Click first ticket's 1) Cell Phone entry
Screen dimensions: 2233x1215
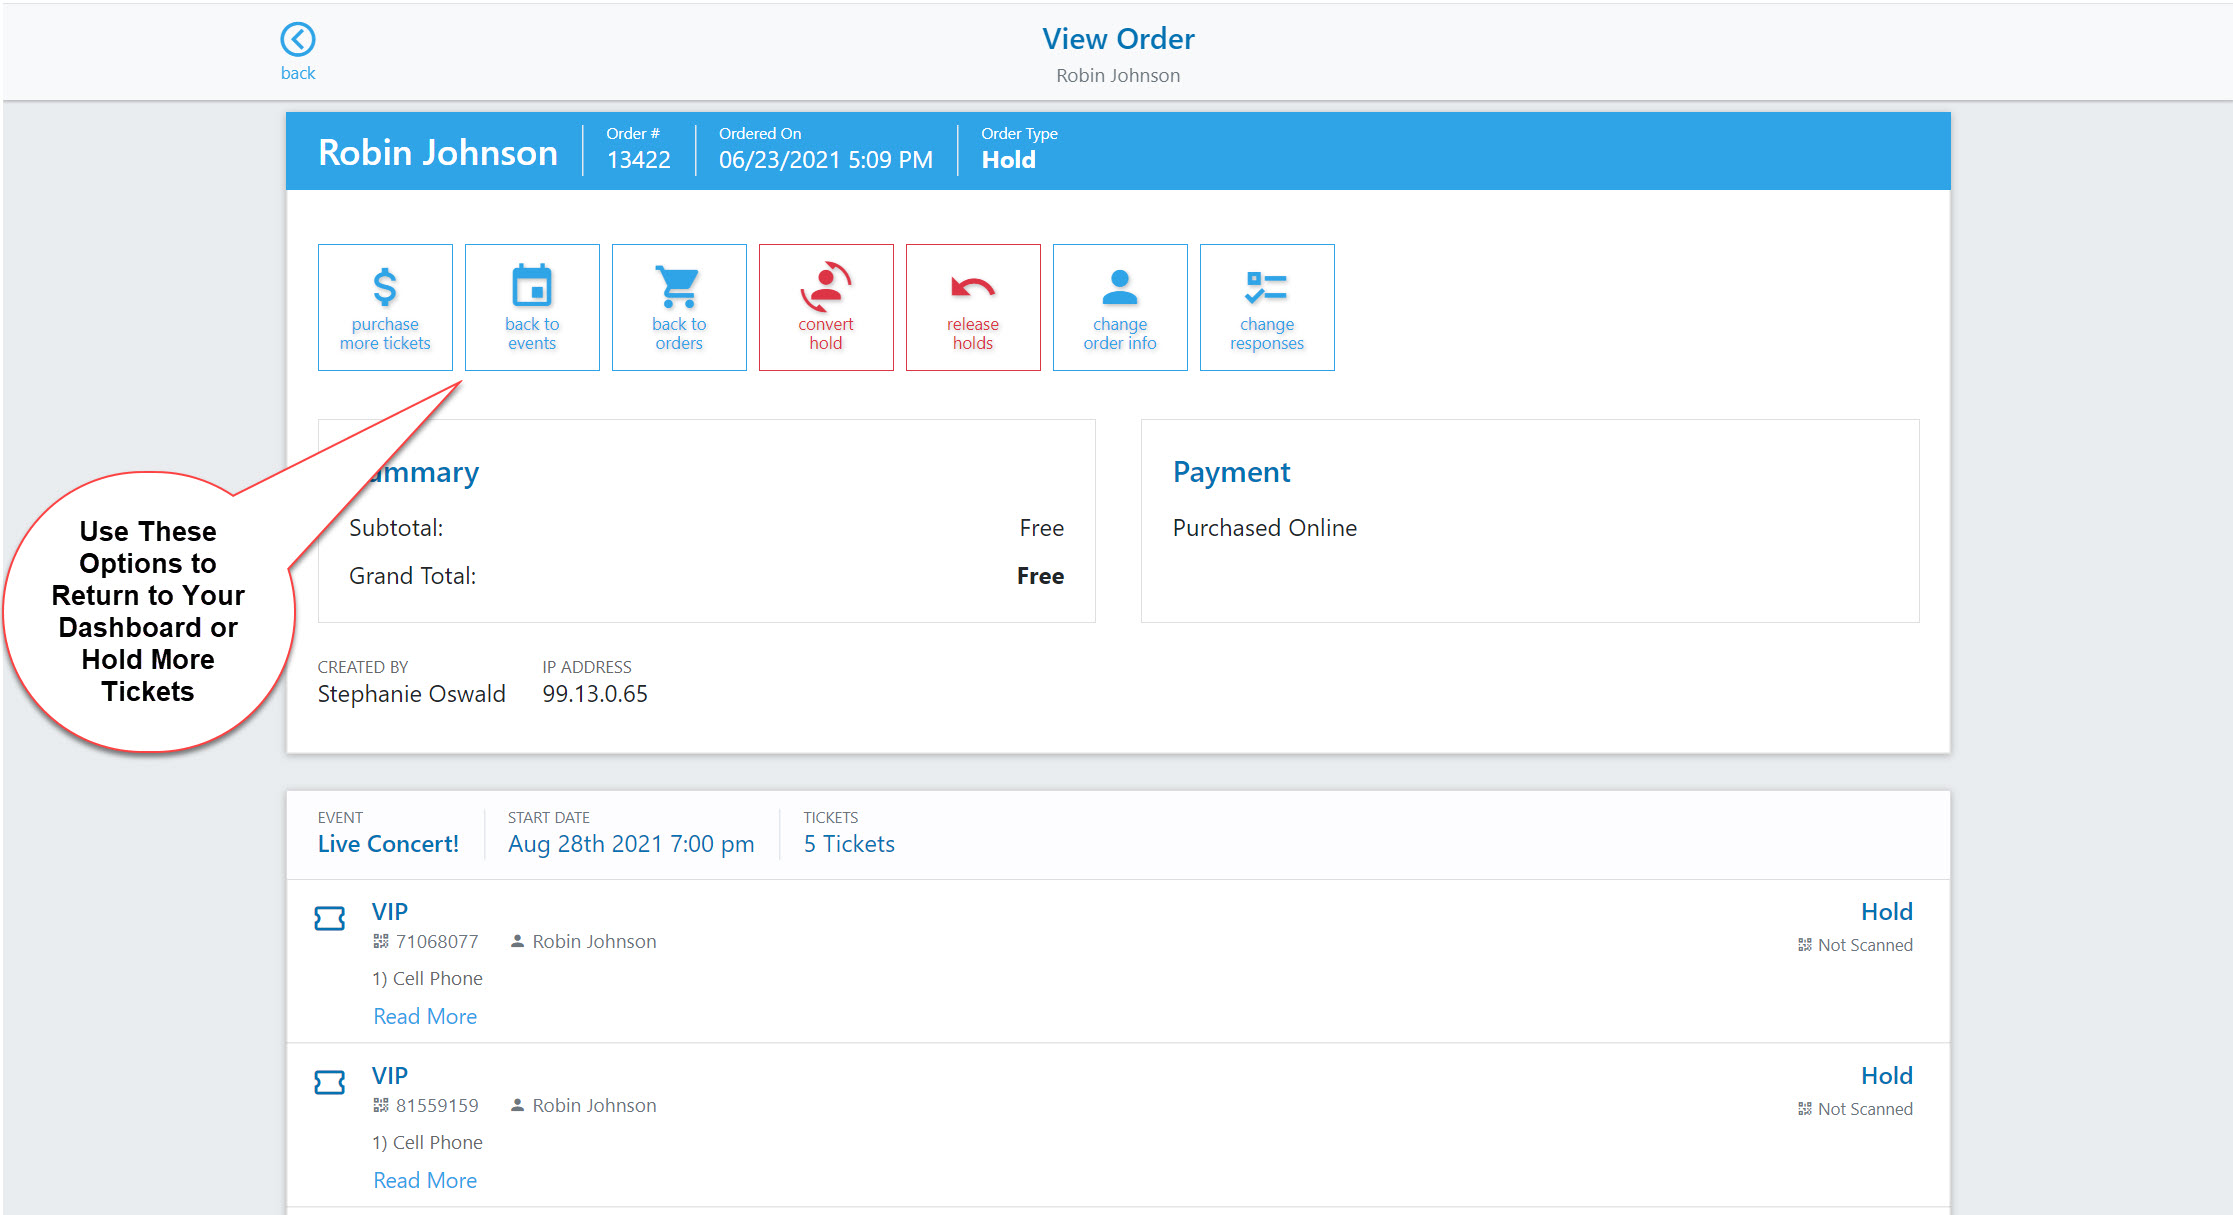[x=427, y=978]
